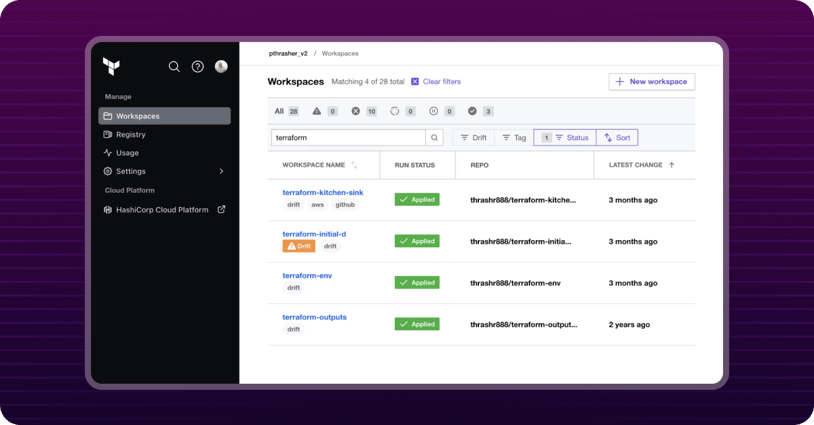814x425 pixels.
Task: Click 3 months ago for terraform-env
Action: 633,283
